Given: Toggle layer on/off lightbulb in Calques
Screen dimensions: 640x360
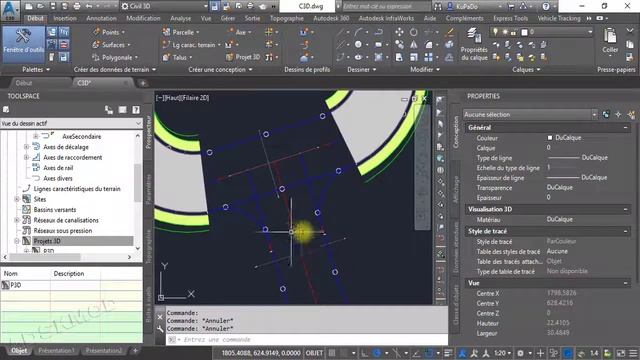Looking at the screenshot, I should click(x=495, y=31).
